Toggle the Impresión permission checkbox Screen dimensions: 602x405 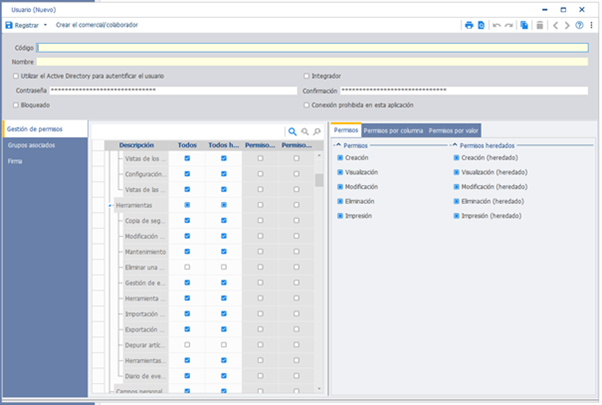pyautogui.click(x=340, y=216)
